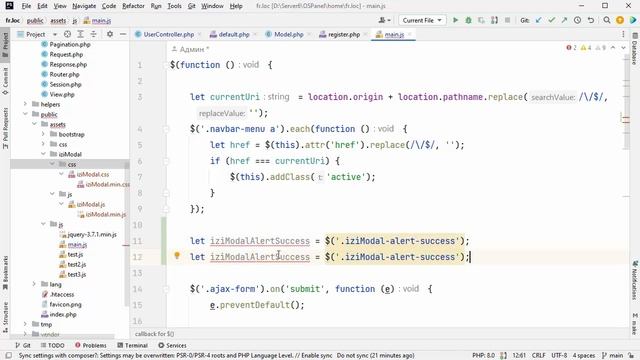Expand the bootstrap folder
The width and height of the screenshot is (640, 360).
tap(43, 134)
